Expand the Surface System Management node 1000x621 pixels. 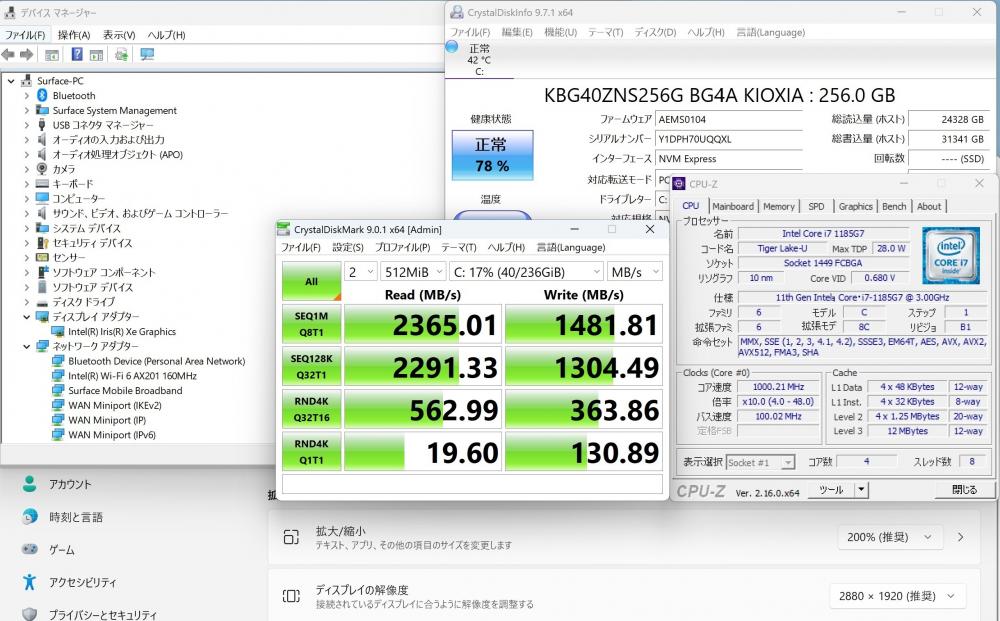[x=26, y=110]
